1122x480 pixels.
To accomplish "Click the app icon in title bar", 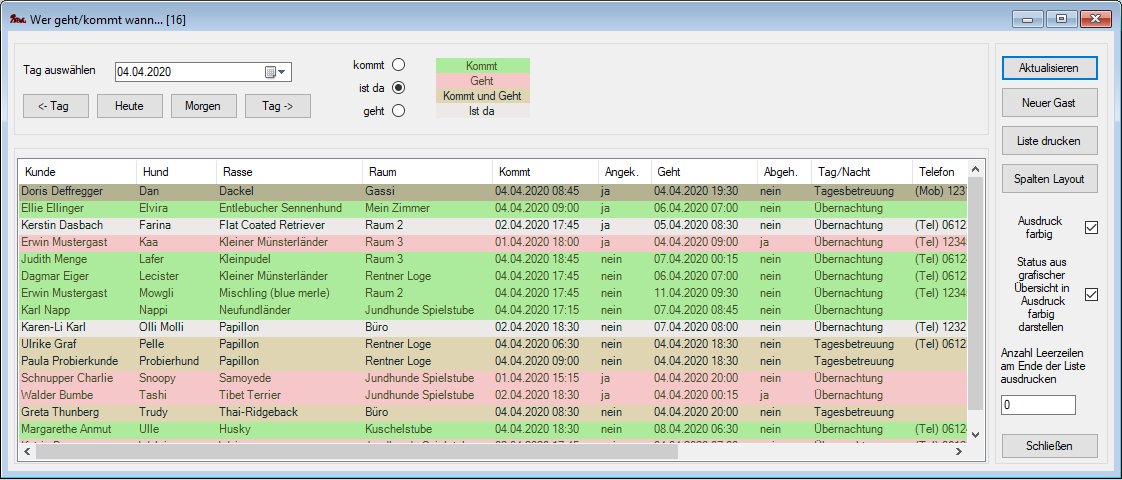I will (x=16, y=19).
